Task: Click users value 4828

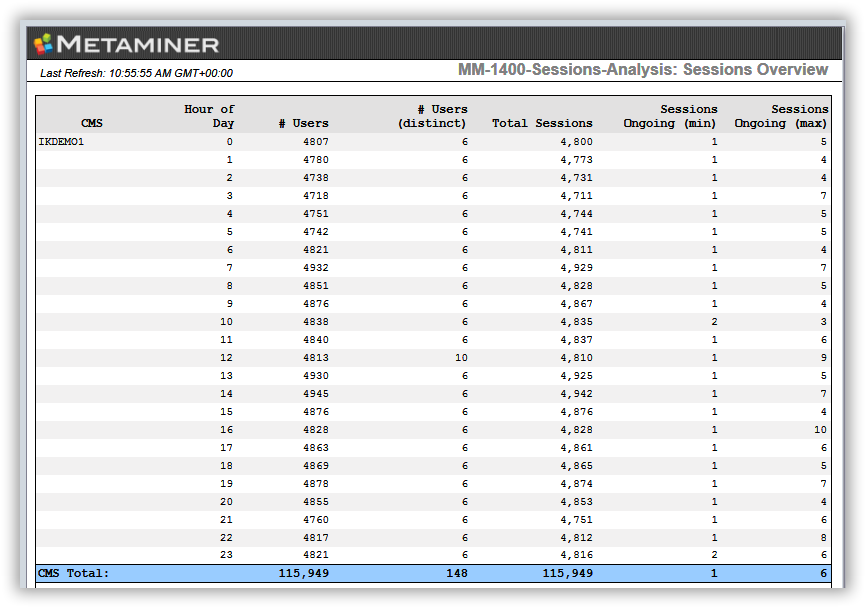Action: pyautogui.click(x=316, y=430)
